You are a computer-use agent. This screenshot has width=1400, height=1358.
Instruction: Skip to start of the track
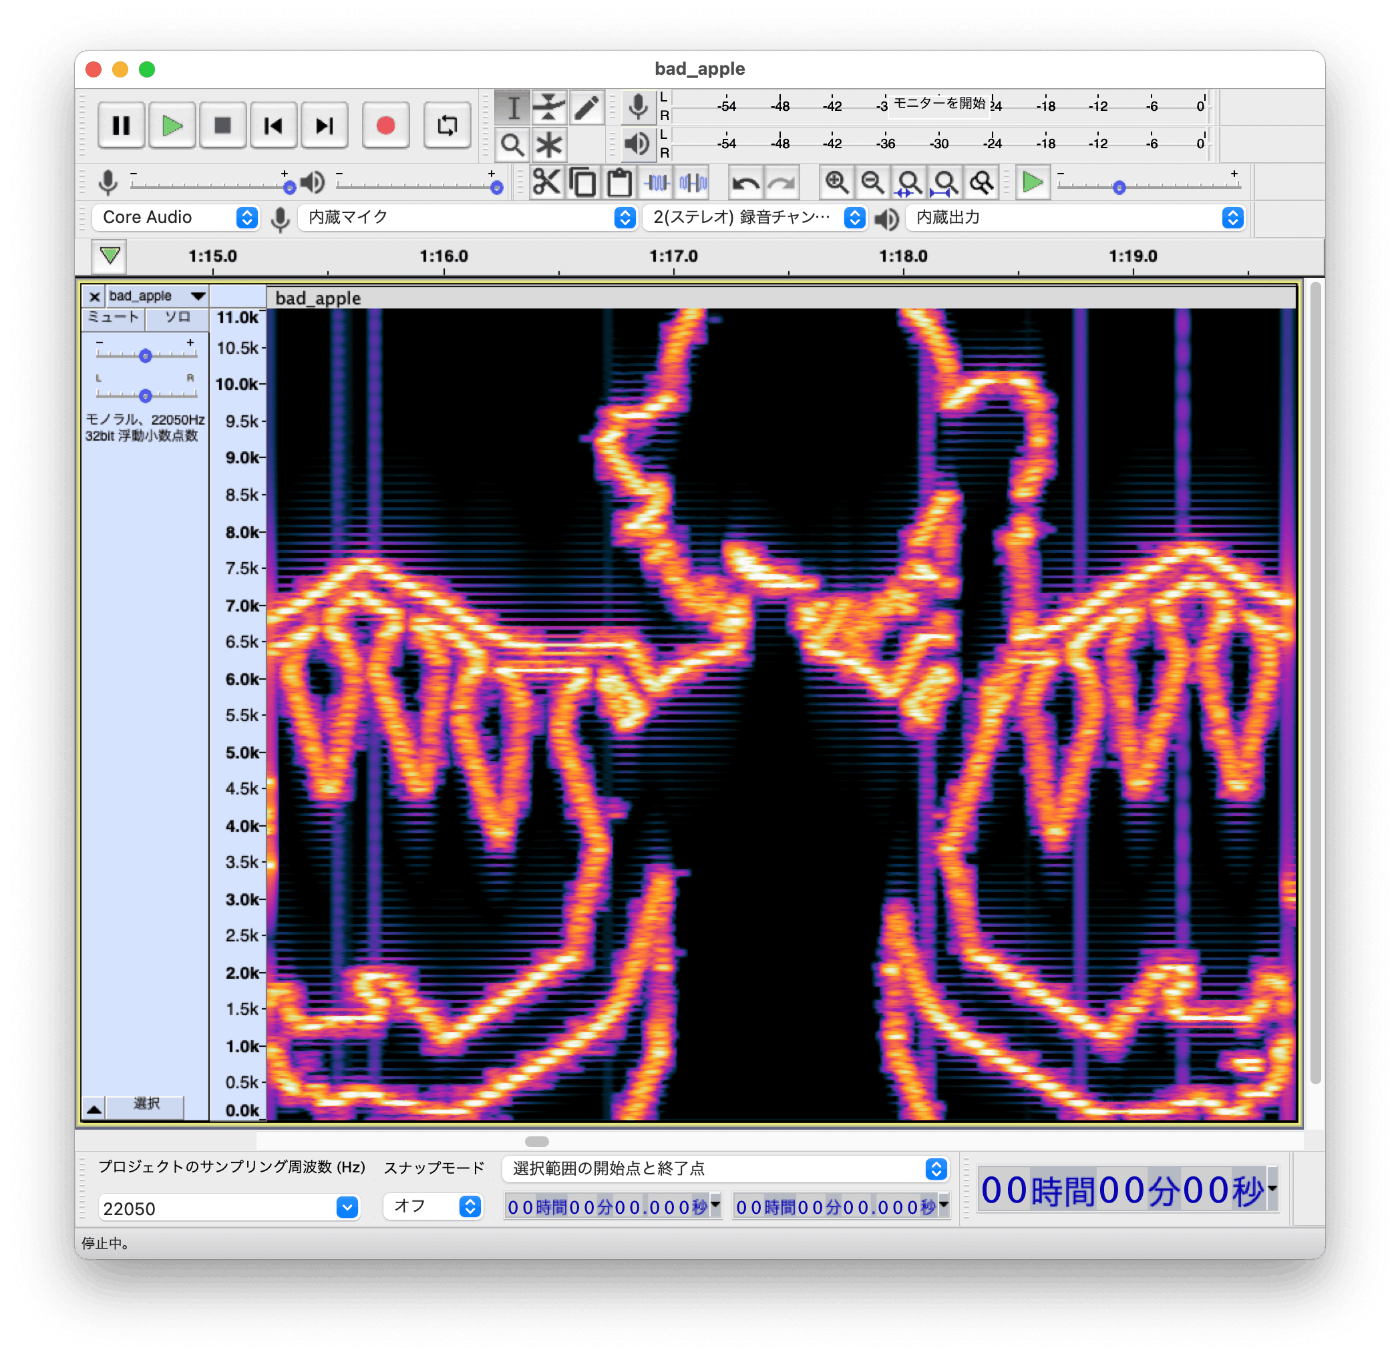[x=273, y=126]
